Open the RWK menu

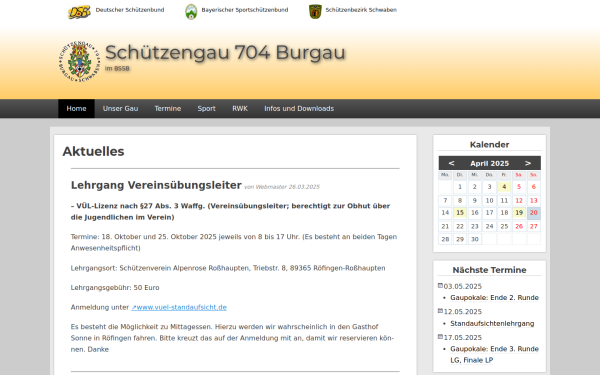[240, 109]
